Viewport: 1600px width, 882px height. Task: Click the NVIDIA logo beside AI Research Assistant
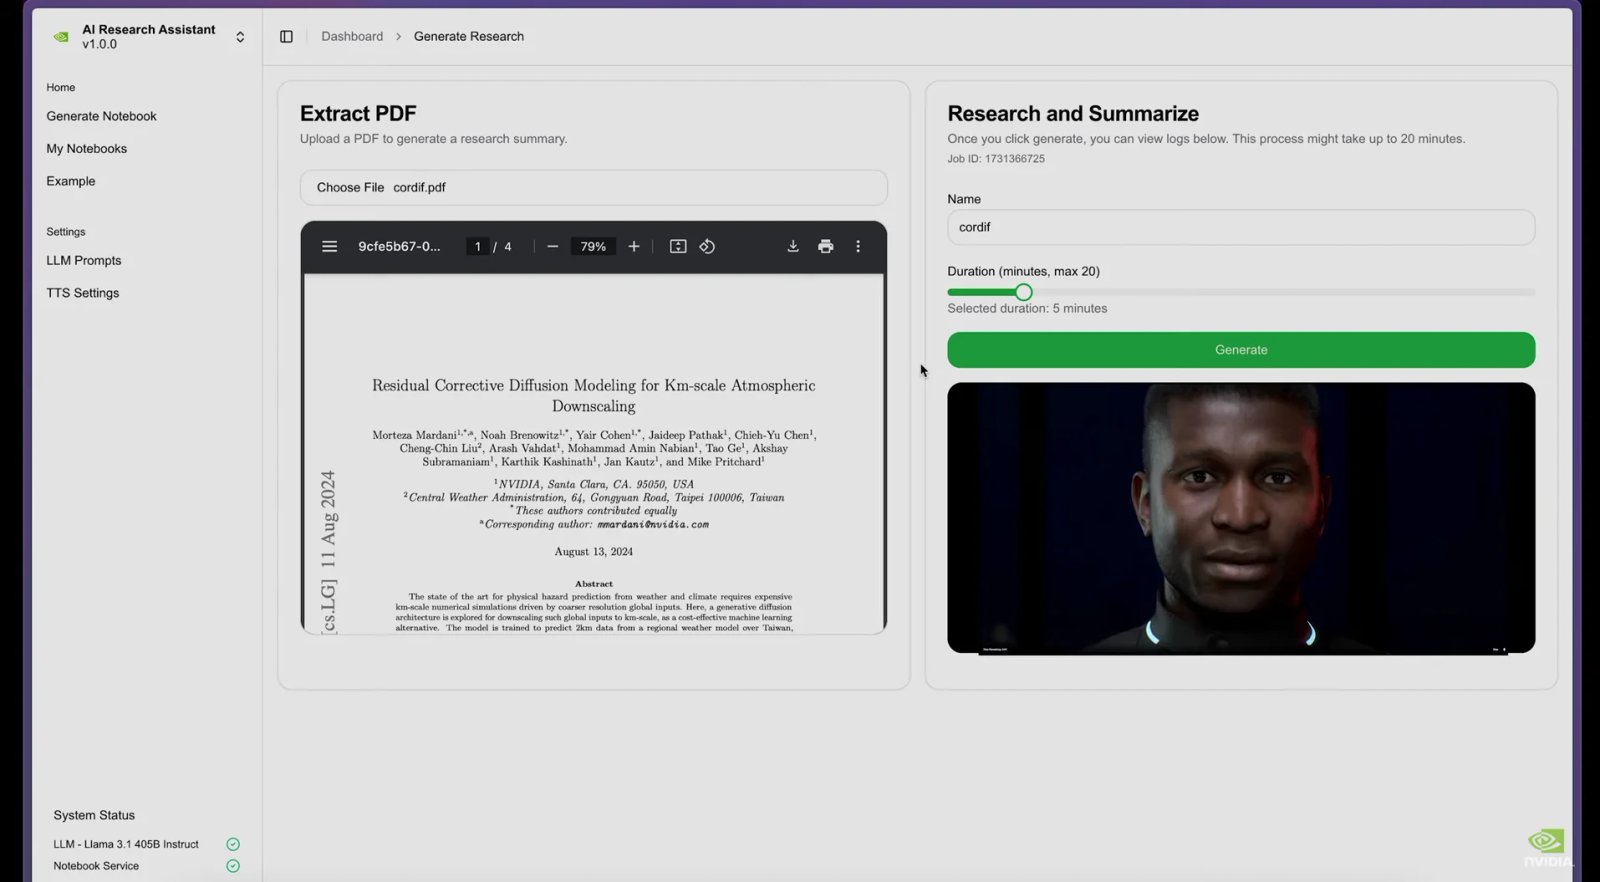[x=61, y=37]
